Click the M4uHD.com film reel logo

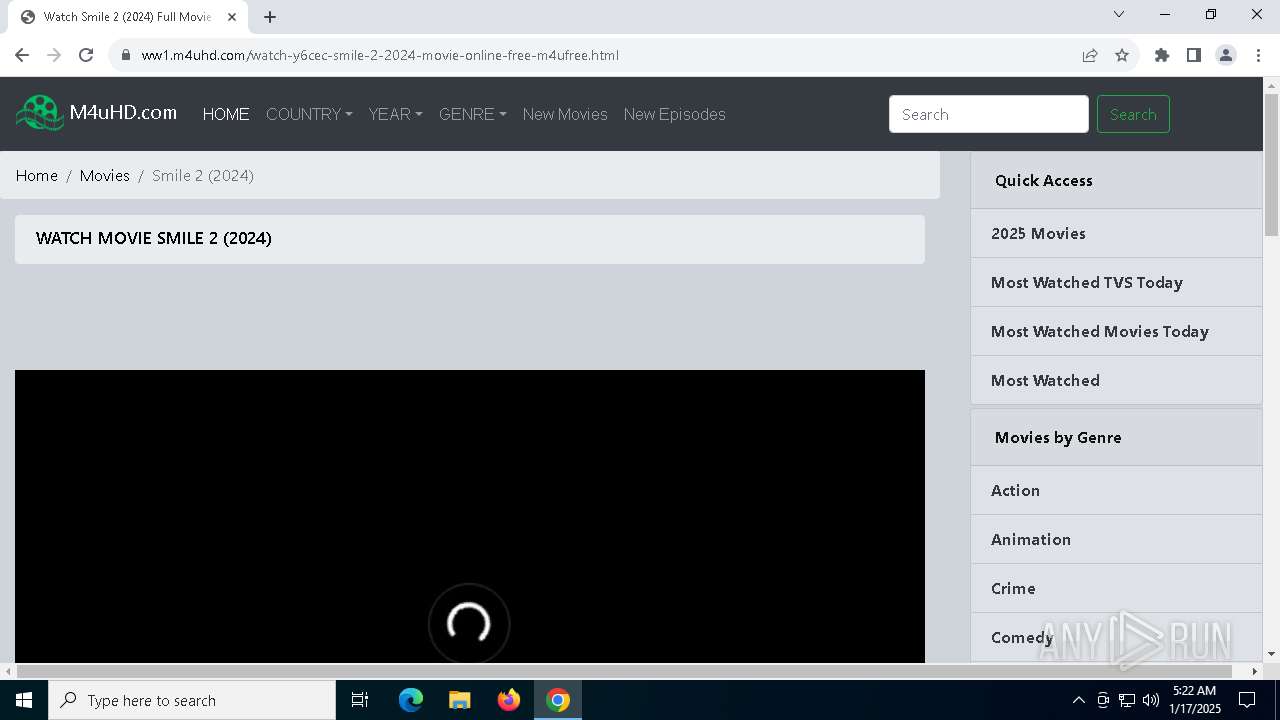40,113
